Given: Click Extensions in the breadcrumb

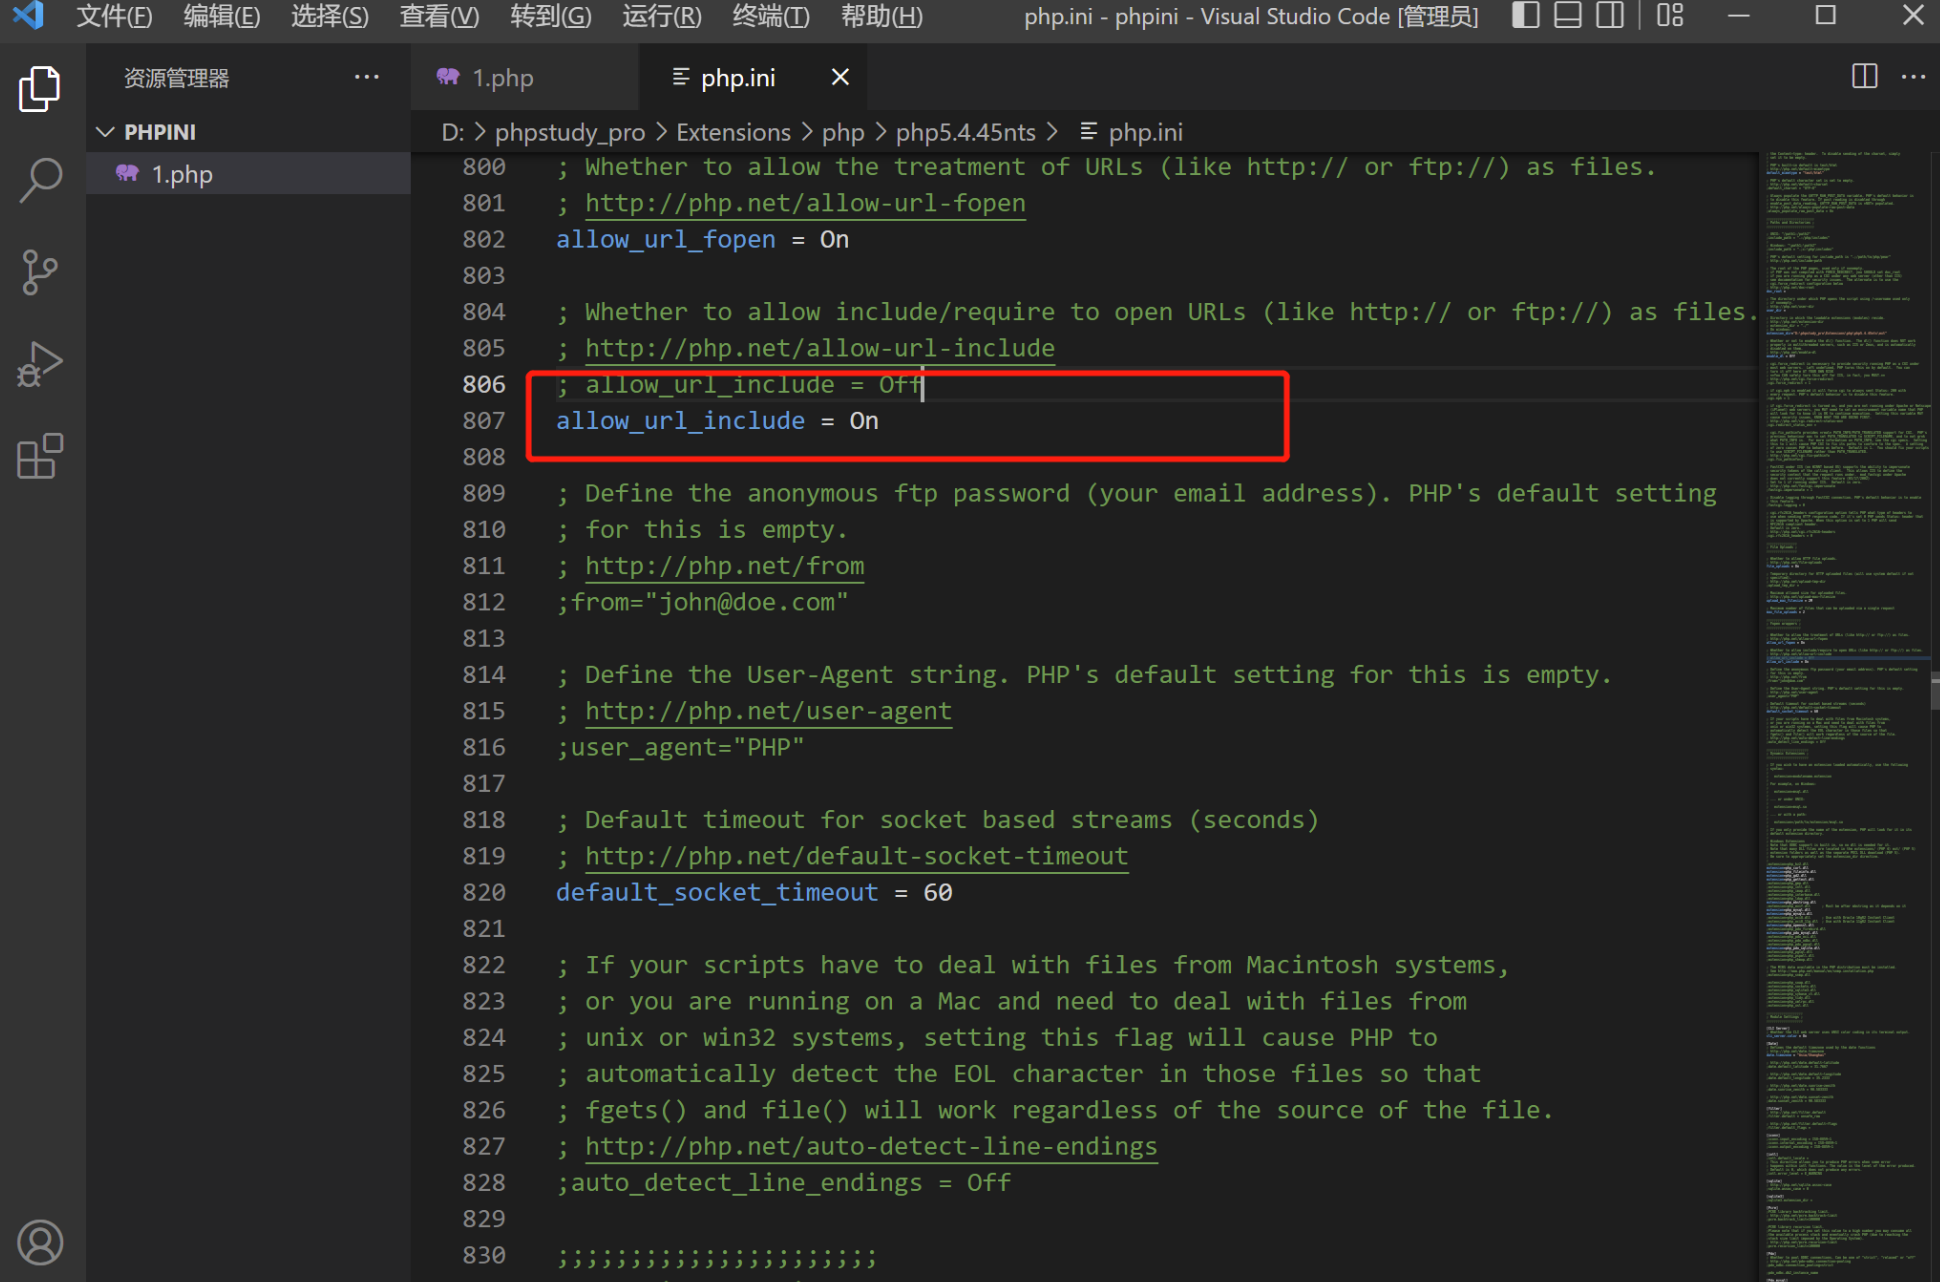Looking at the screenshot, I should [733, 132].
